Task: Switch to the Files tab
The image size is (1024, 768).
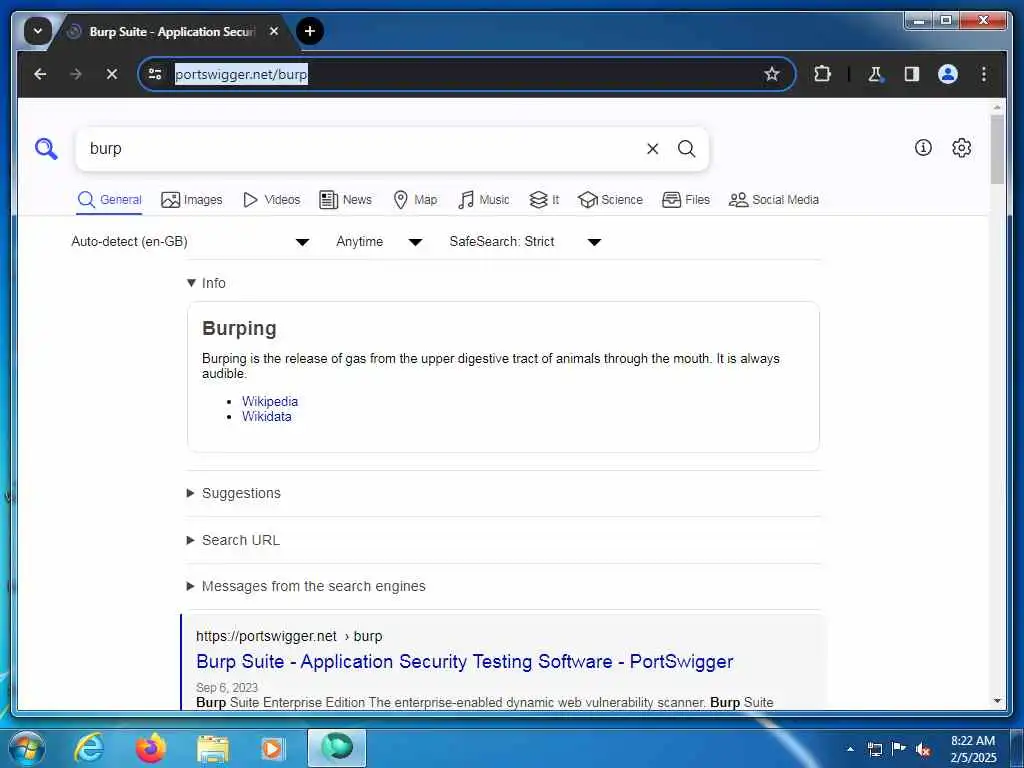Action: (x=686, y=200)
